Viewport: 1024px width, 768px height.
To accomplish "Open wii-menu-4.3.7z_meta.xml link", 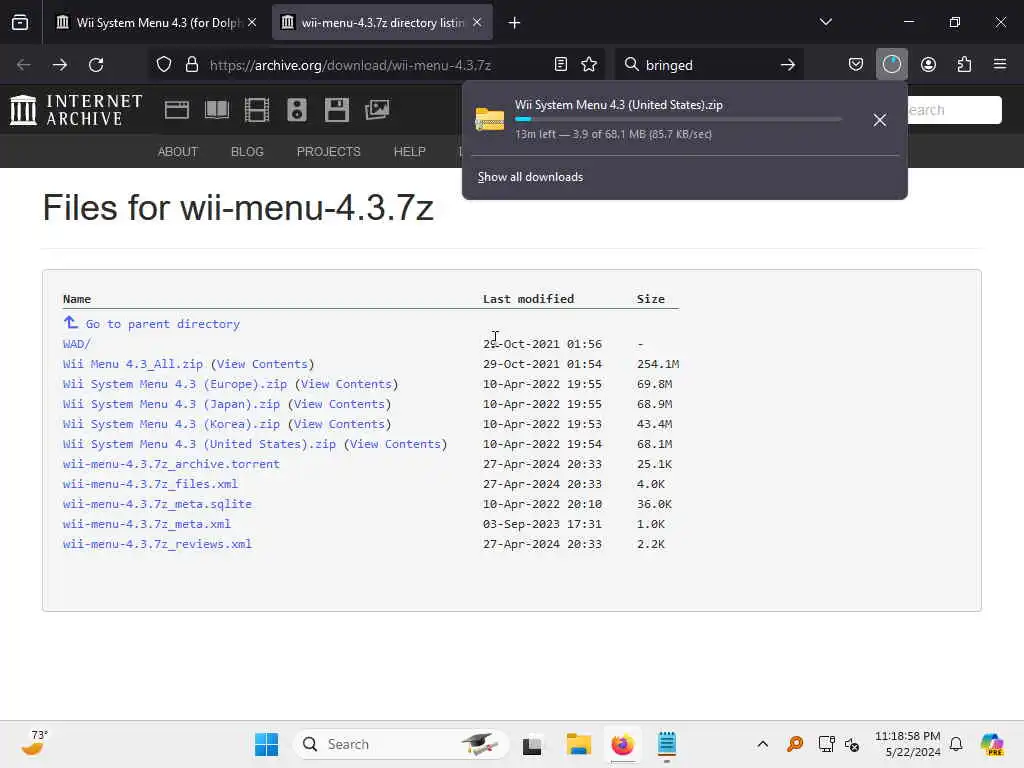I will pos(147,524).
